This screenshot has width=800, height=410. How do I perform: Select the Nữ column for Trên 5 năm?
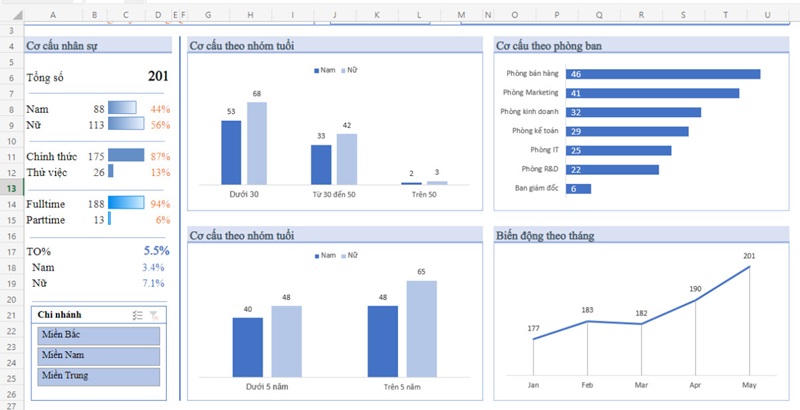pyautogui.click(x=421, y=327)
